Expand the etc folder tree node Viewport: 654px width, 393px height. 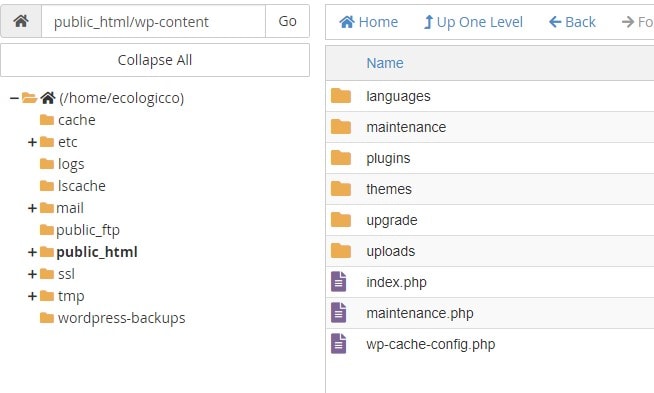[32, 142]
